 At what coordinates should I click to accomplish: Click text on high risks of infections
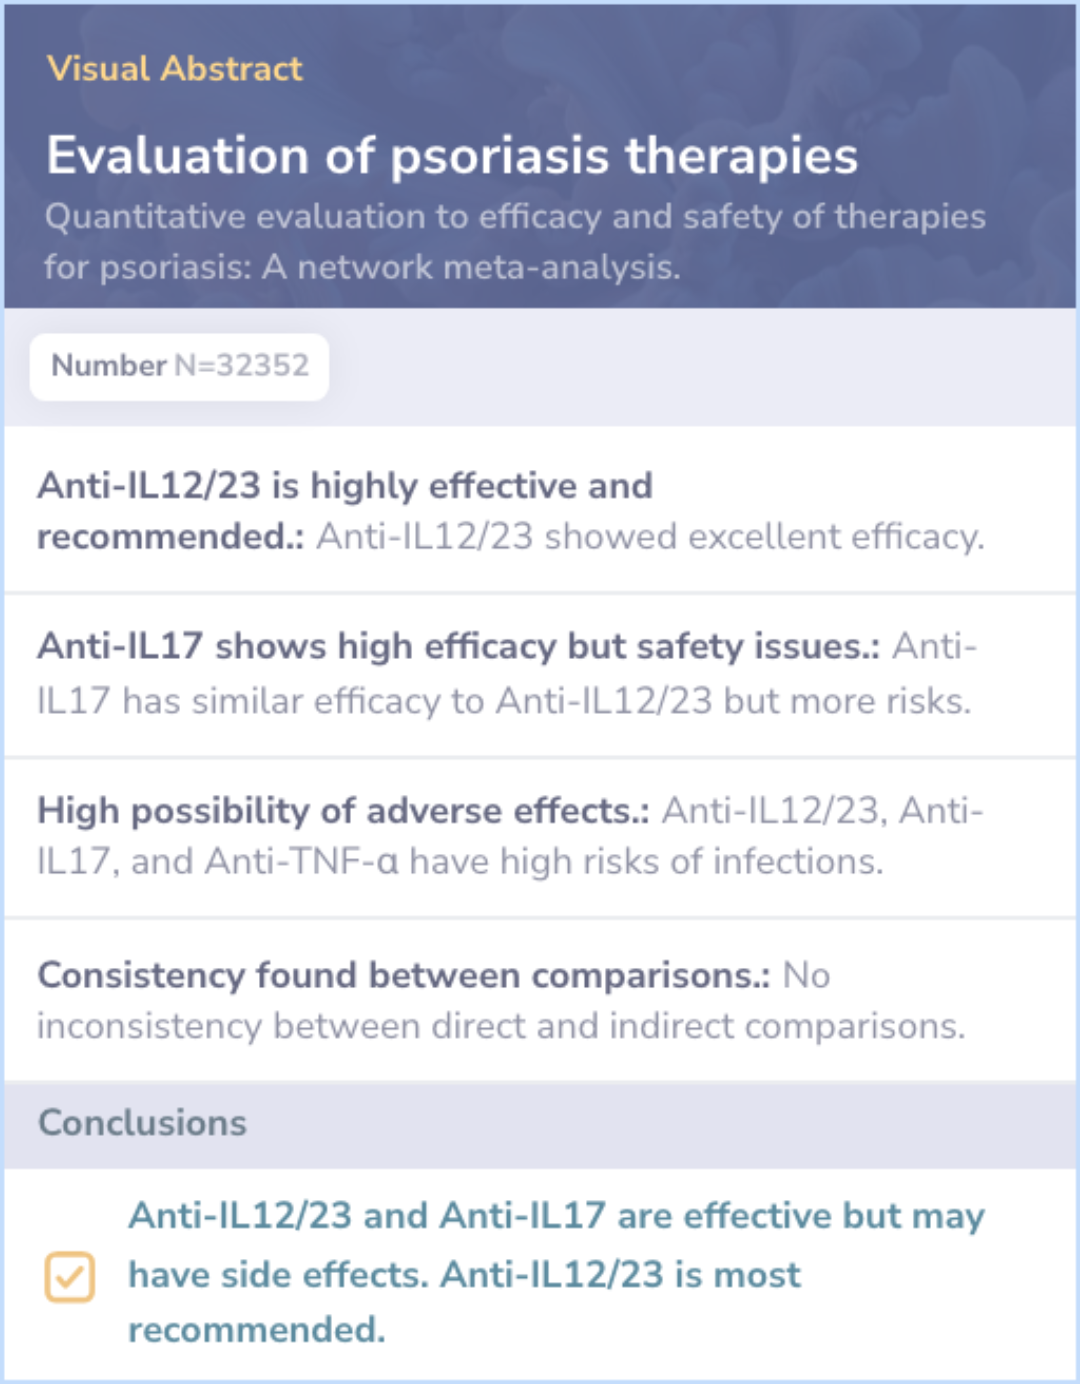click(x=640, y=861)
